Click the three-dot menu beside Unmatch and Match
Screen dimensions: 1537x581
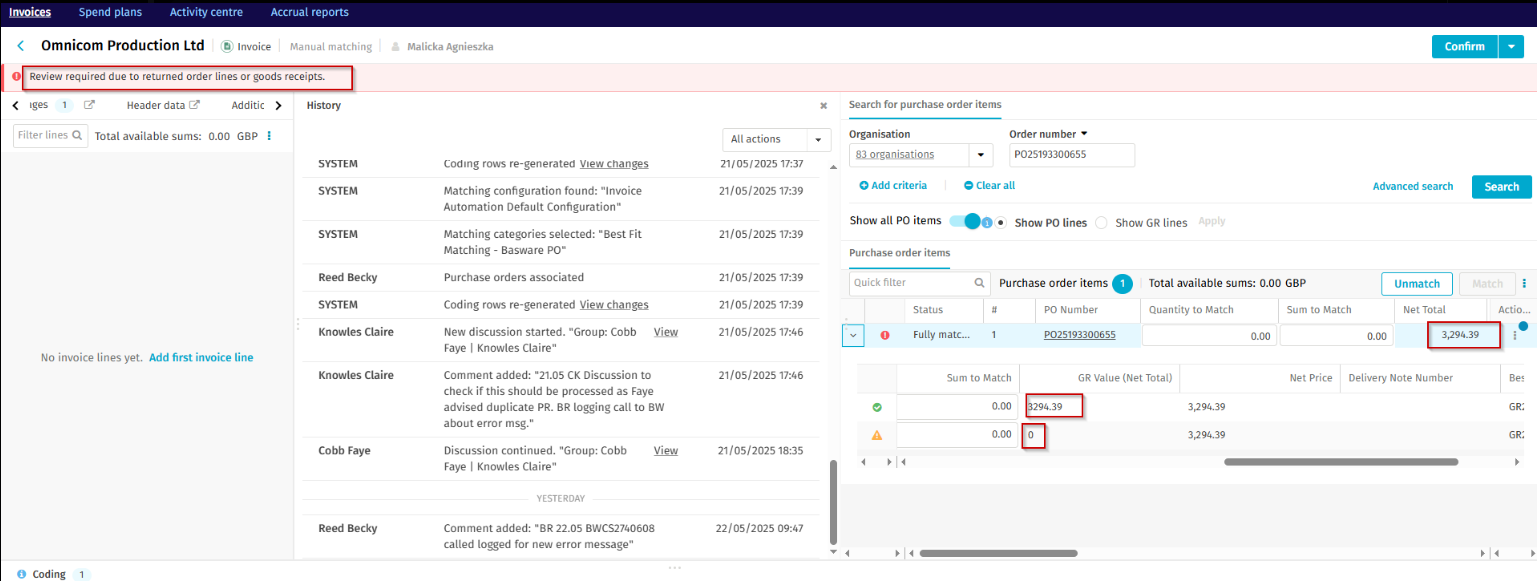click(1524, 284)
